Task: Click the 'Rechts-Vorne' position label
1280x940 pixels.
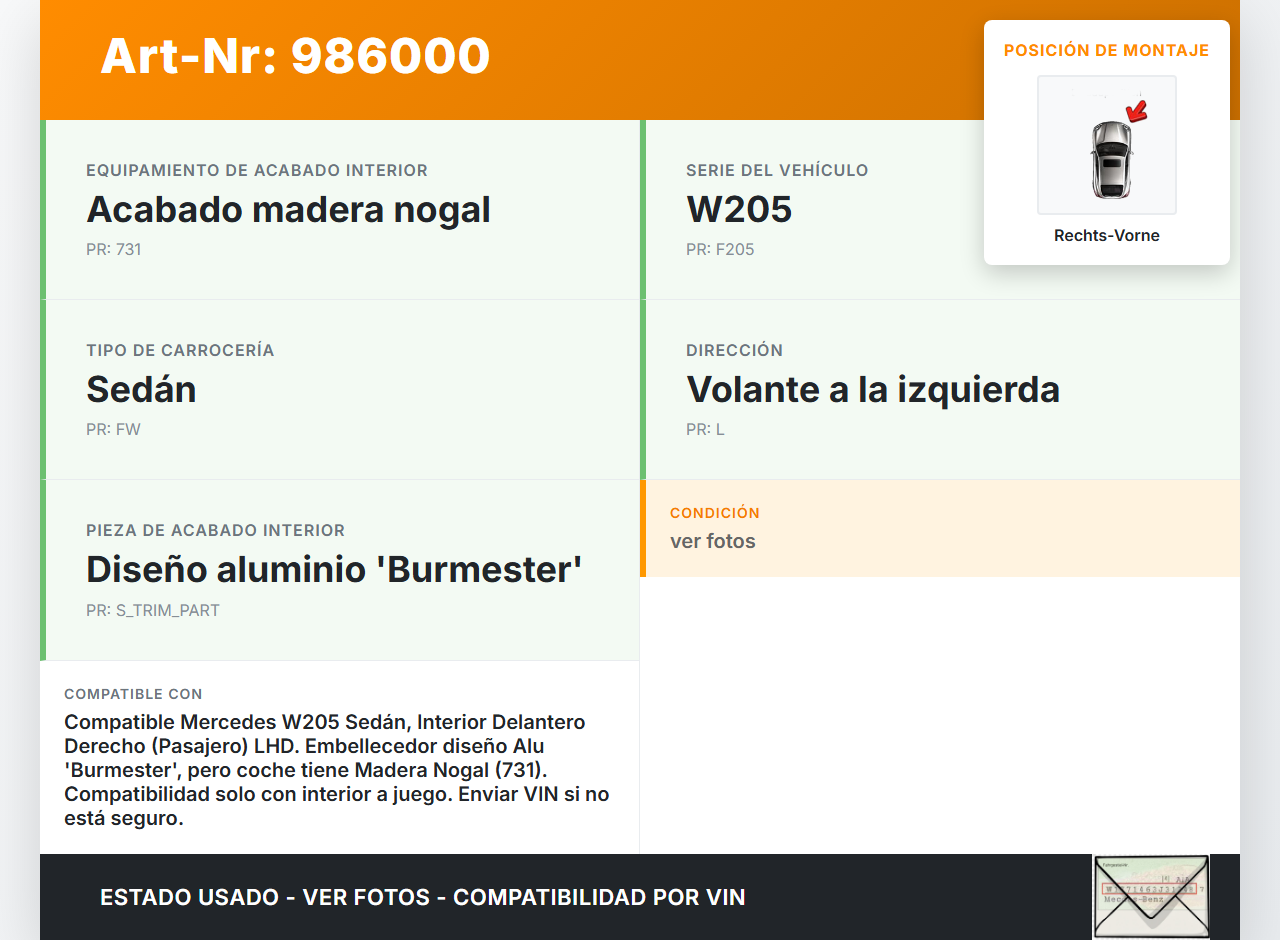Action: [x=1106, y=236]
